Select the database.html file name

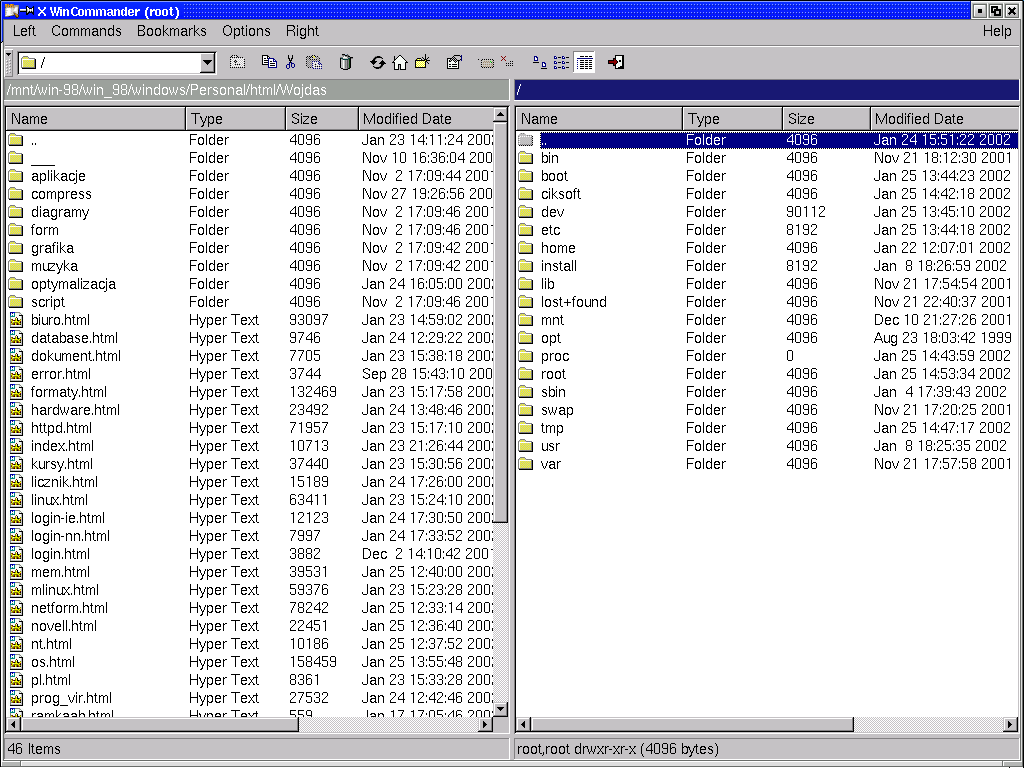point(74,338)
